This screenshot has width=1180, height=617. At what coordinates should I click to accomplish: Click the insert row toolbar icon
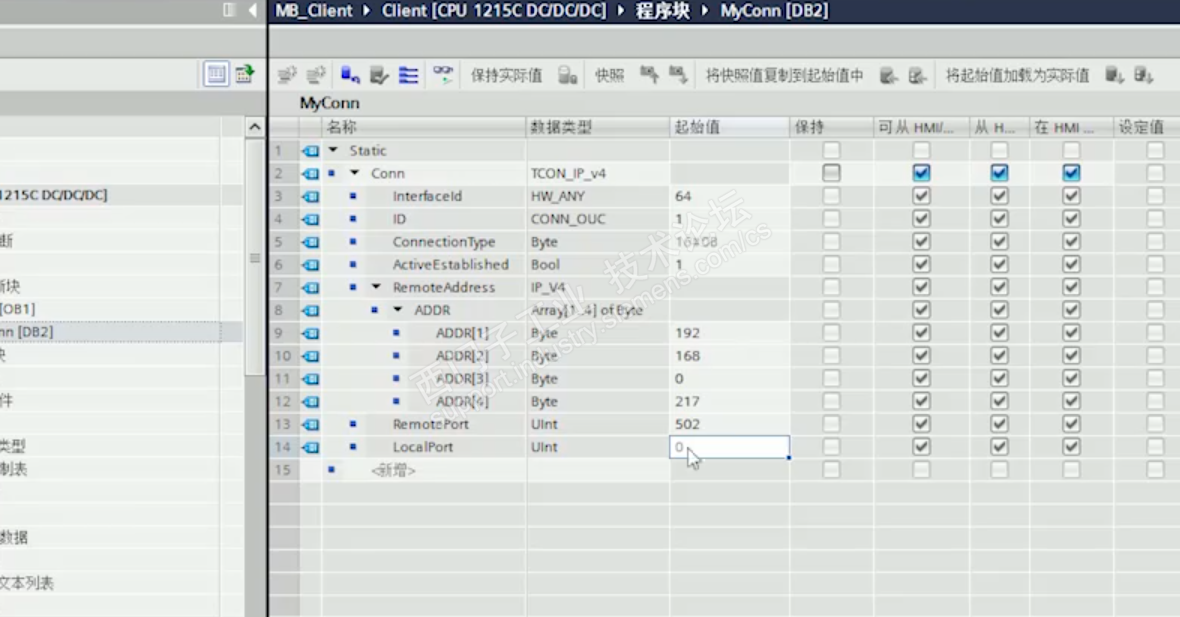click(x=287, y=74)
